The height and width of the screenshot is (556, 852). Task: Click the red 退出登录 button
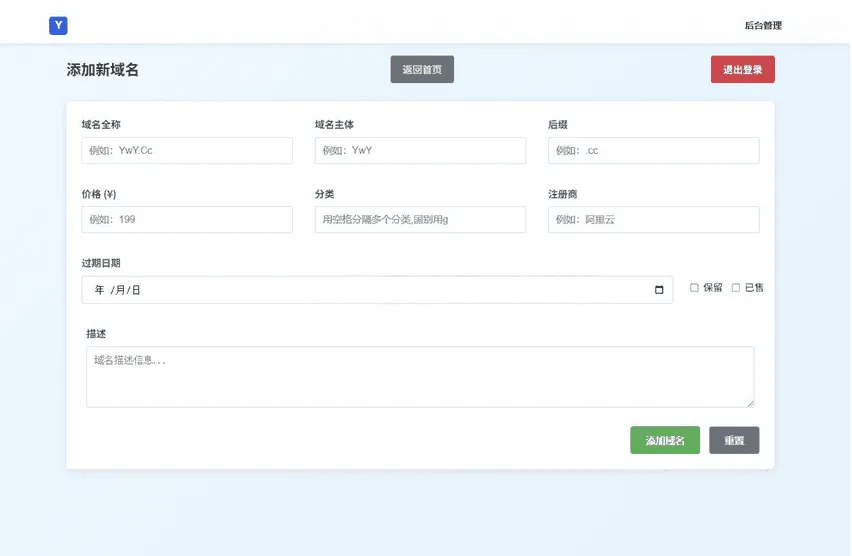[x=742, y=70]
